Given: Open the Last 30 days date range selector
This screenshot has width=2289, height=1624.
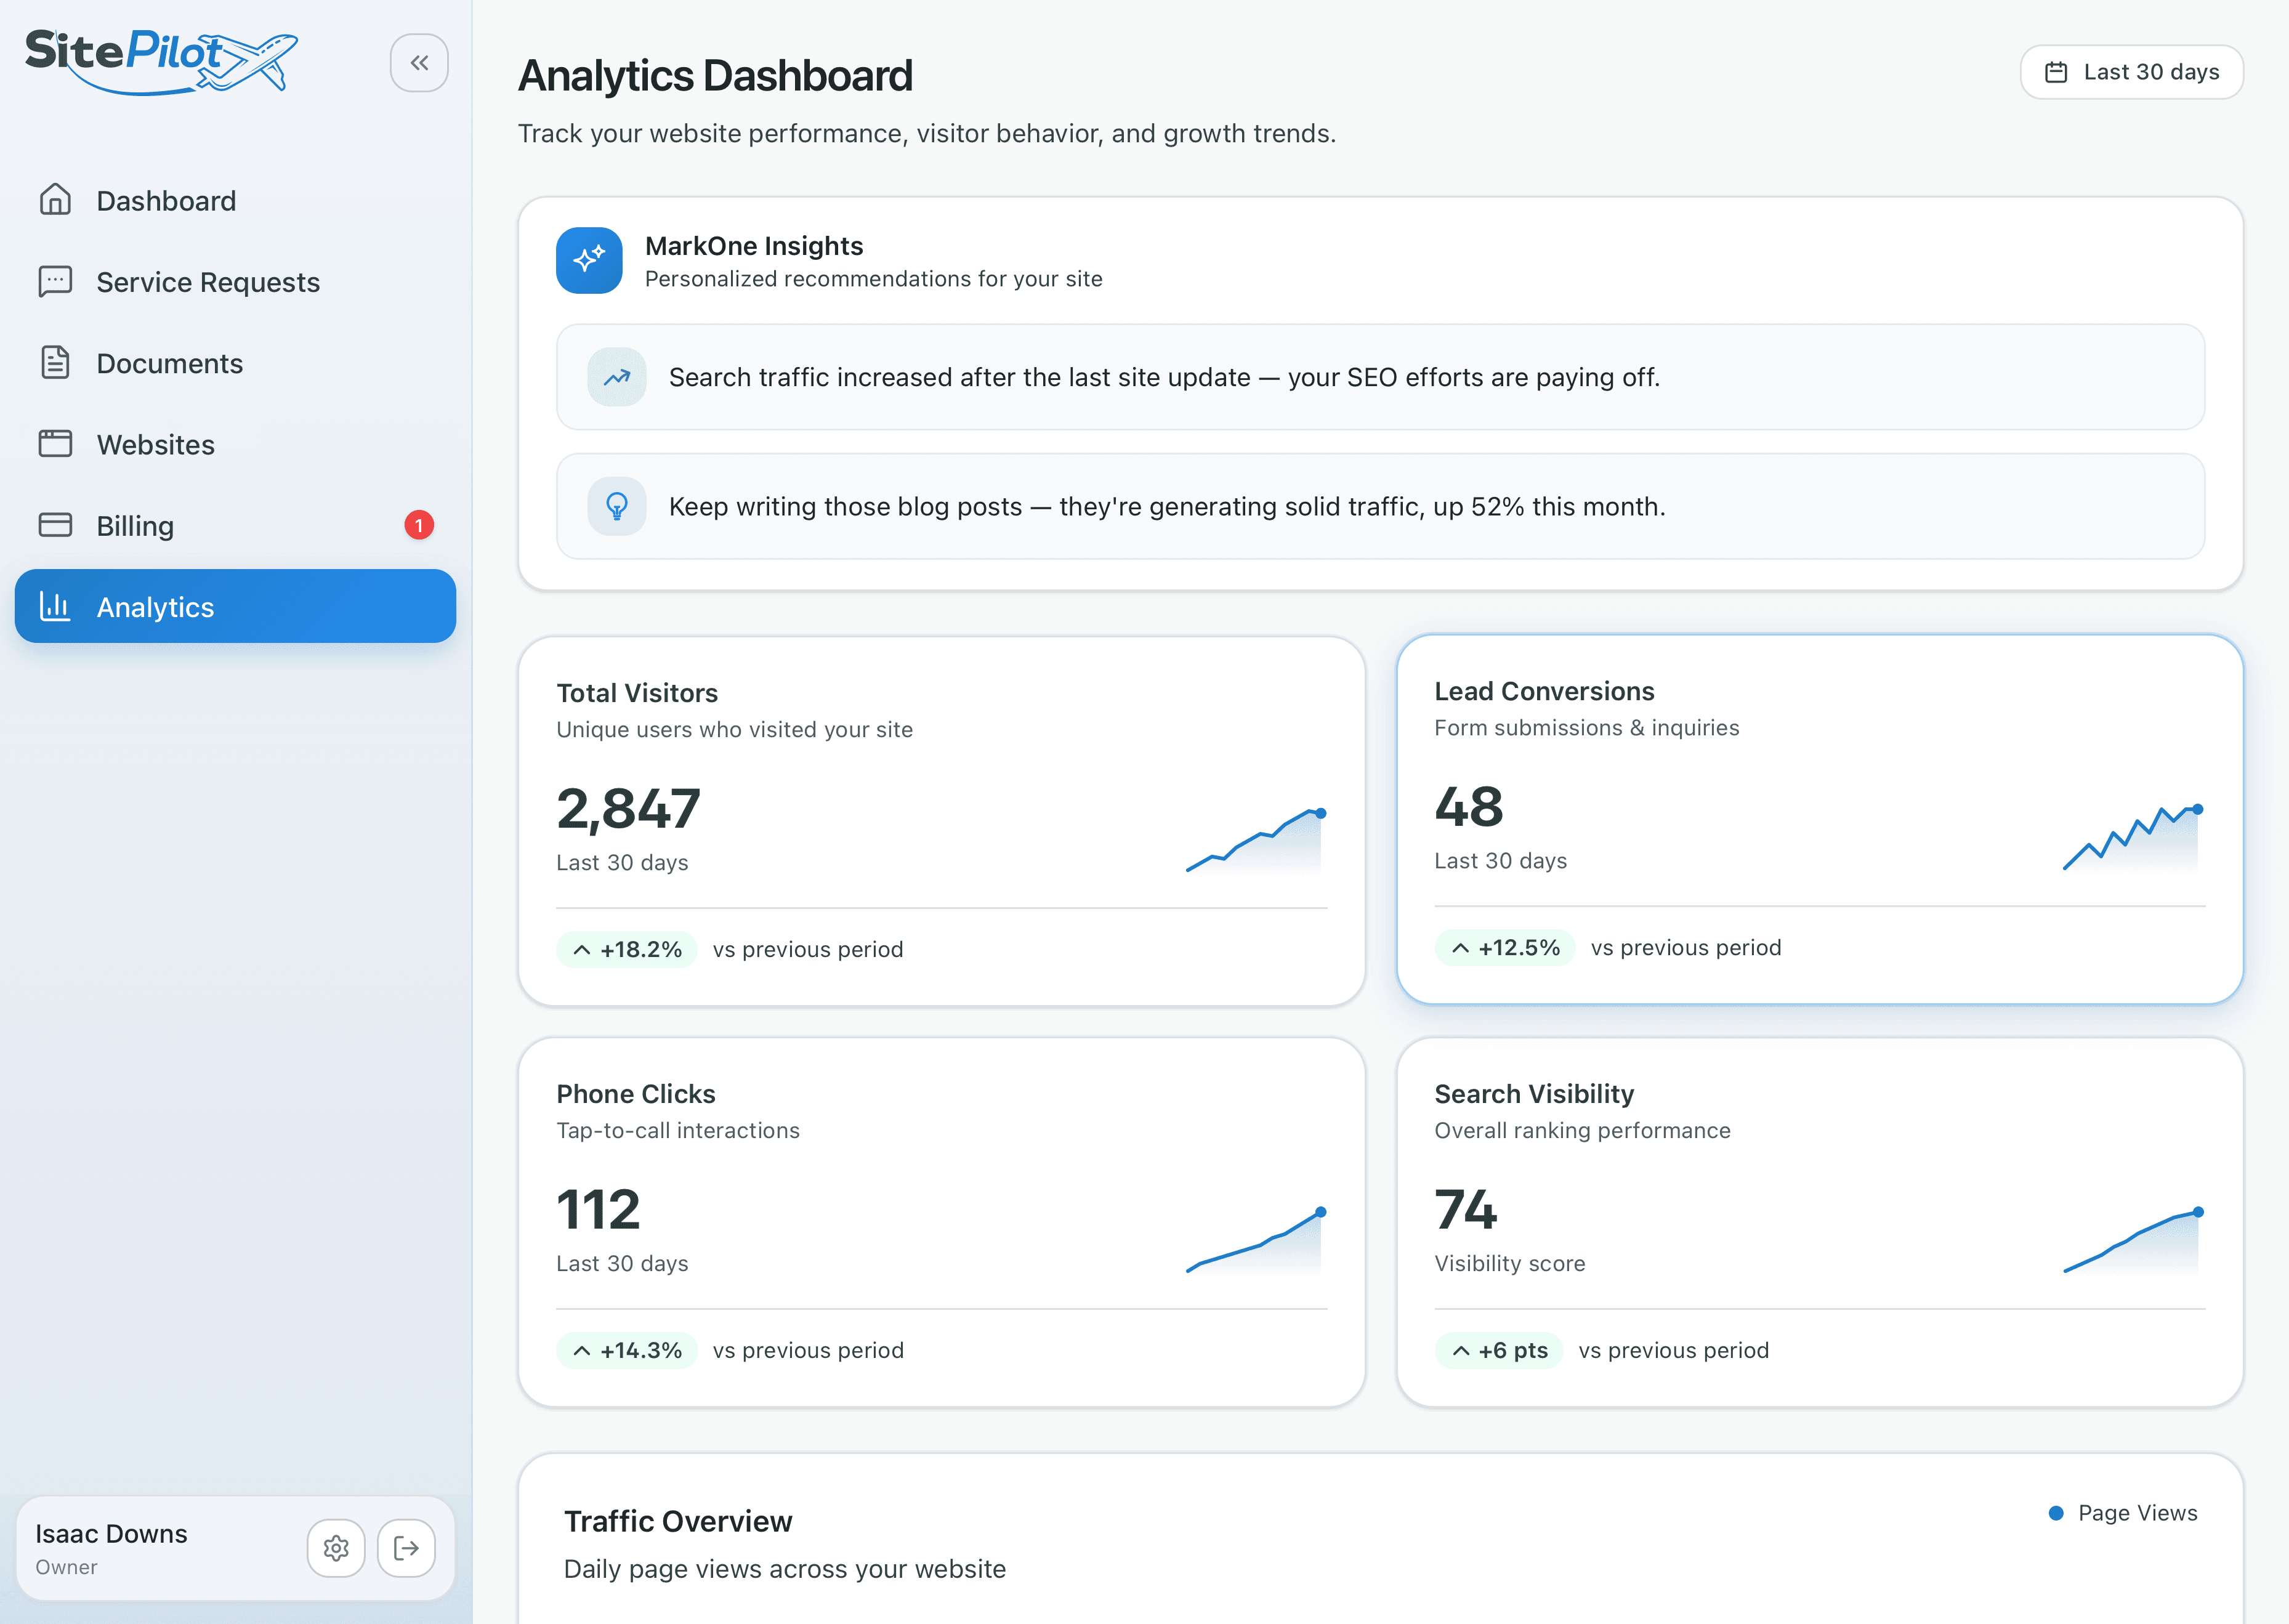Looking at the screenshot, I should (2132, 71).
